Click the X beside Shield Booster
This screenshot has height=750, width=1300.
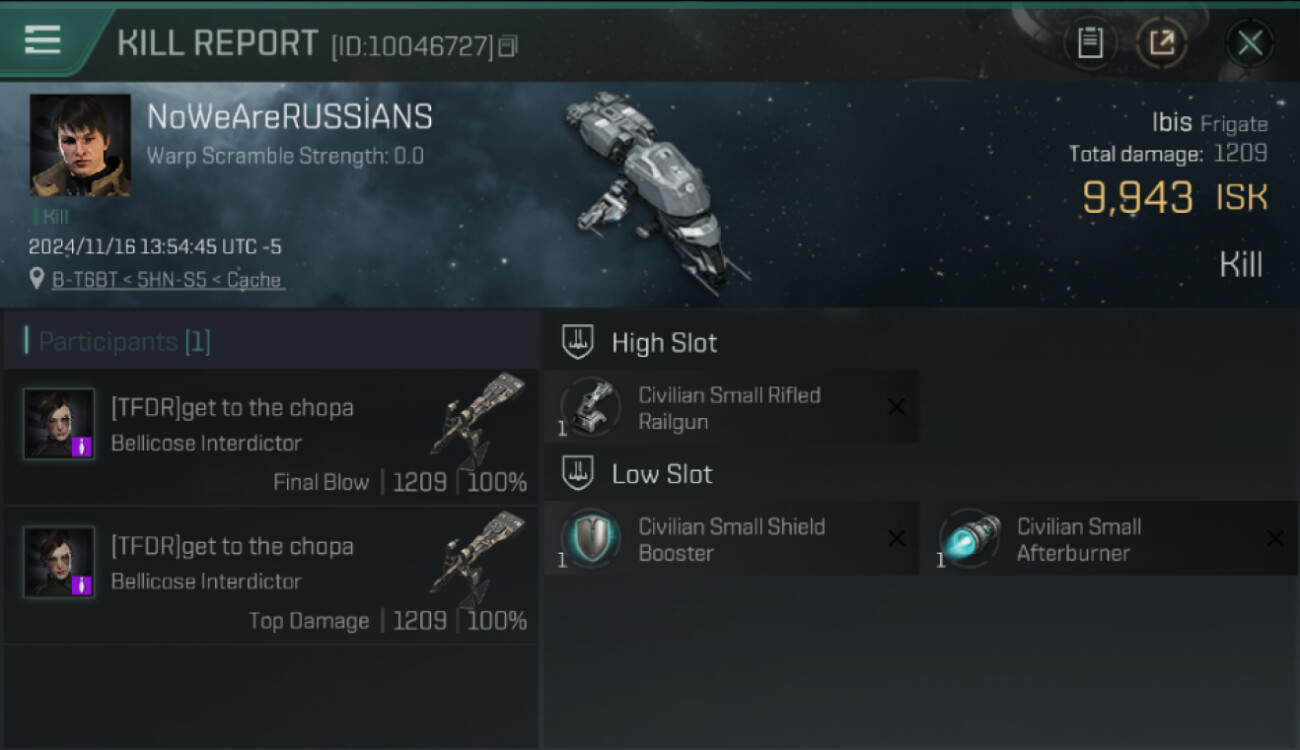(896, 539)
